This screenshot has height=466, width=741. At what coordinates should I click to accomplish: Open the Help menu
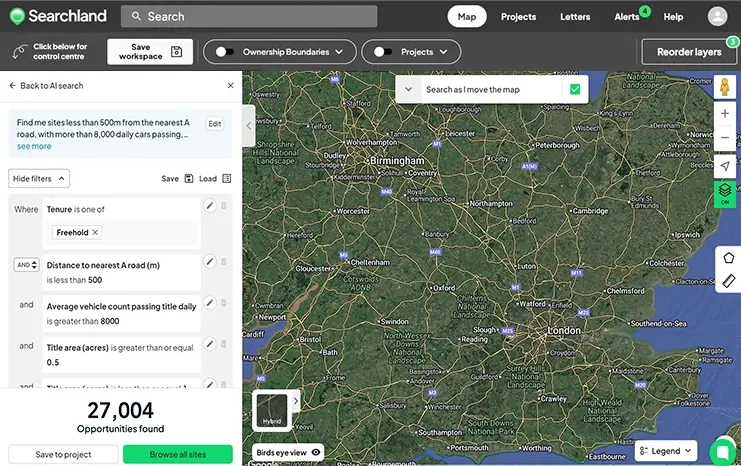point(673,17)
